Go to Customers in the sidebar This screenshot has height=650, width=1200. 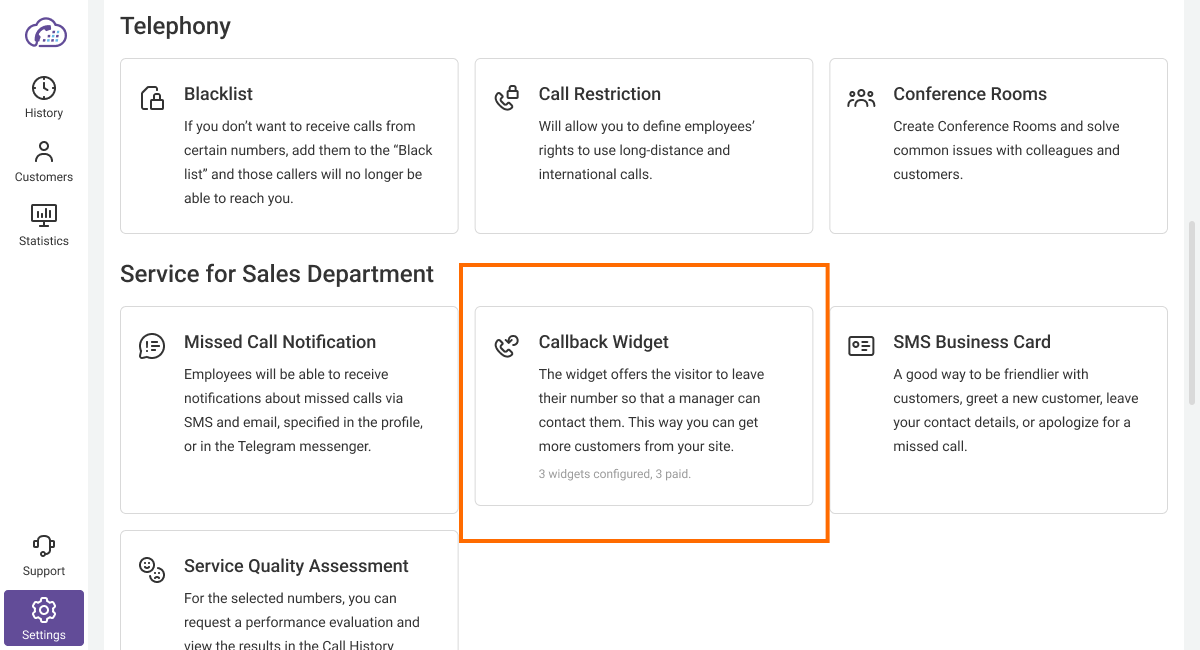44,161
